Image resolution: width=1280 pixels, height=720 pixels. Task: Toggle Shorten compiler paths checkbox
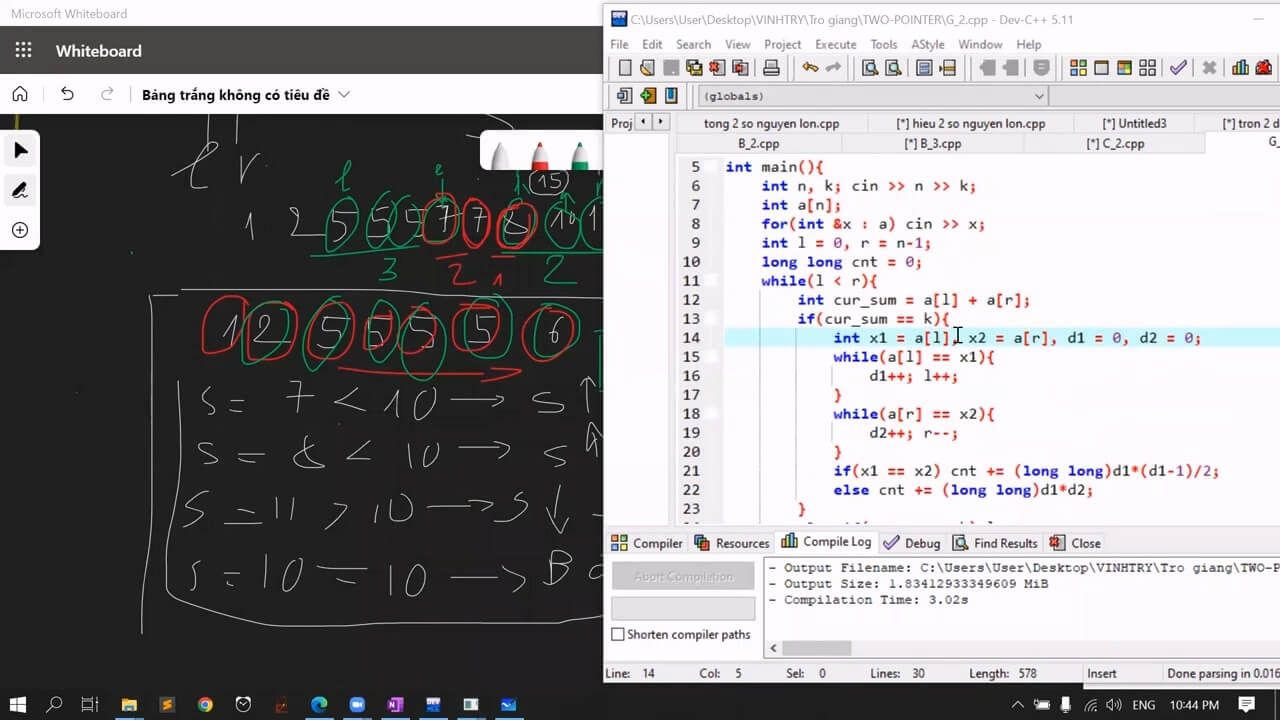click(618, 634)
